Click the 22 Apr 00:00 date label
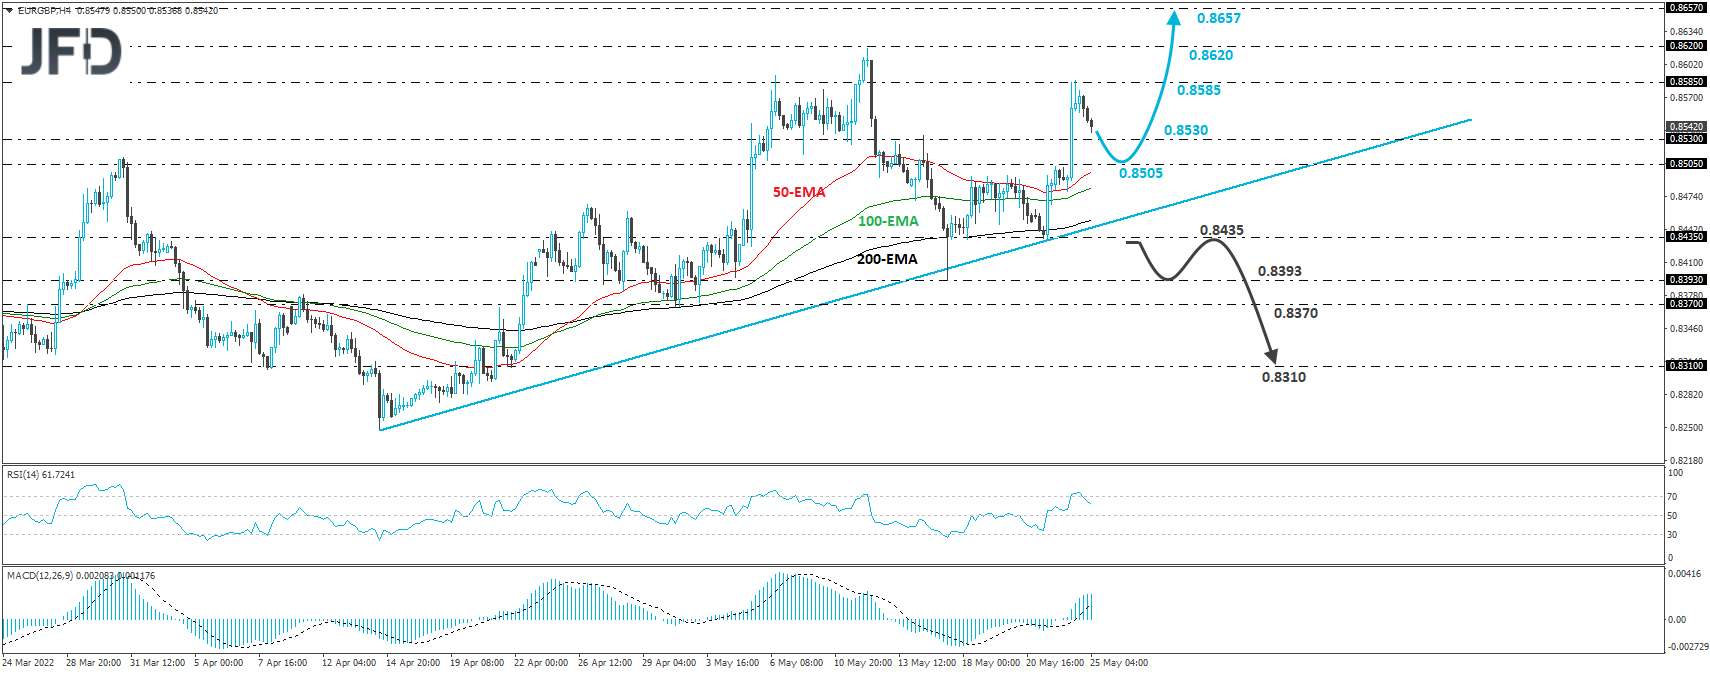Screen dimensions: 1710x674 (541, 663)
